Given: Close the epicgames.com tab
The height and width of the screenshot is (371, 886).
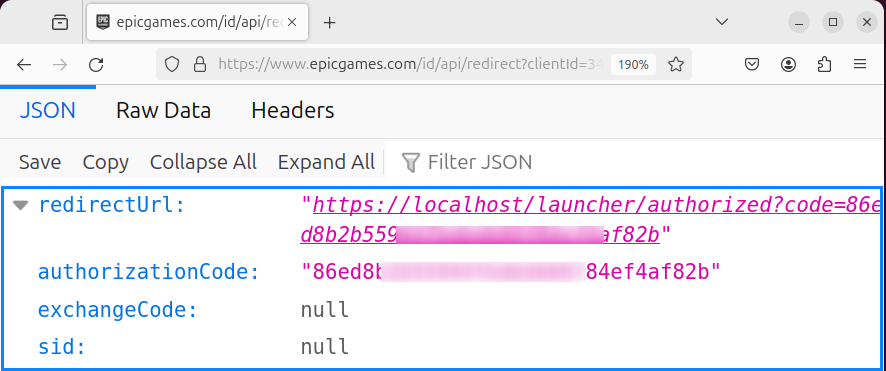Looking at the screenshot, I should click(x=292, y=23).
